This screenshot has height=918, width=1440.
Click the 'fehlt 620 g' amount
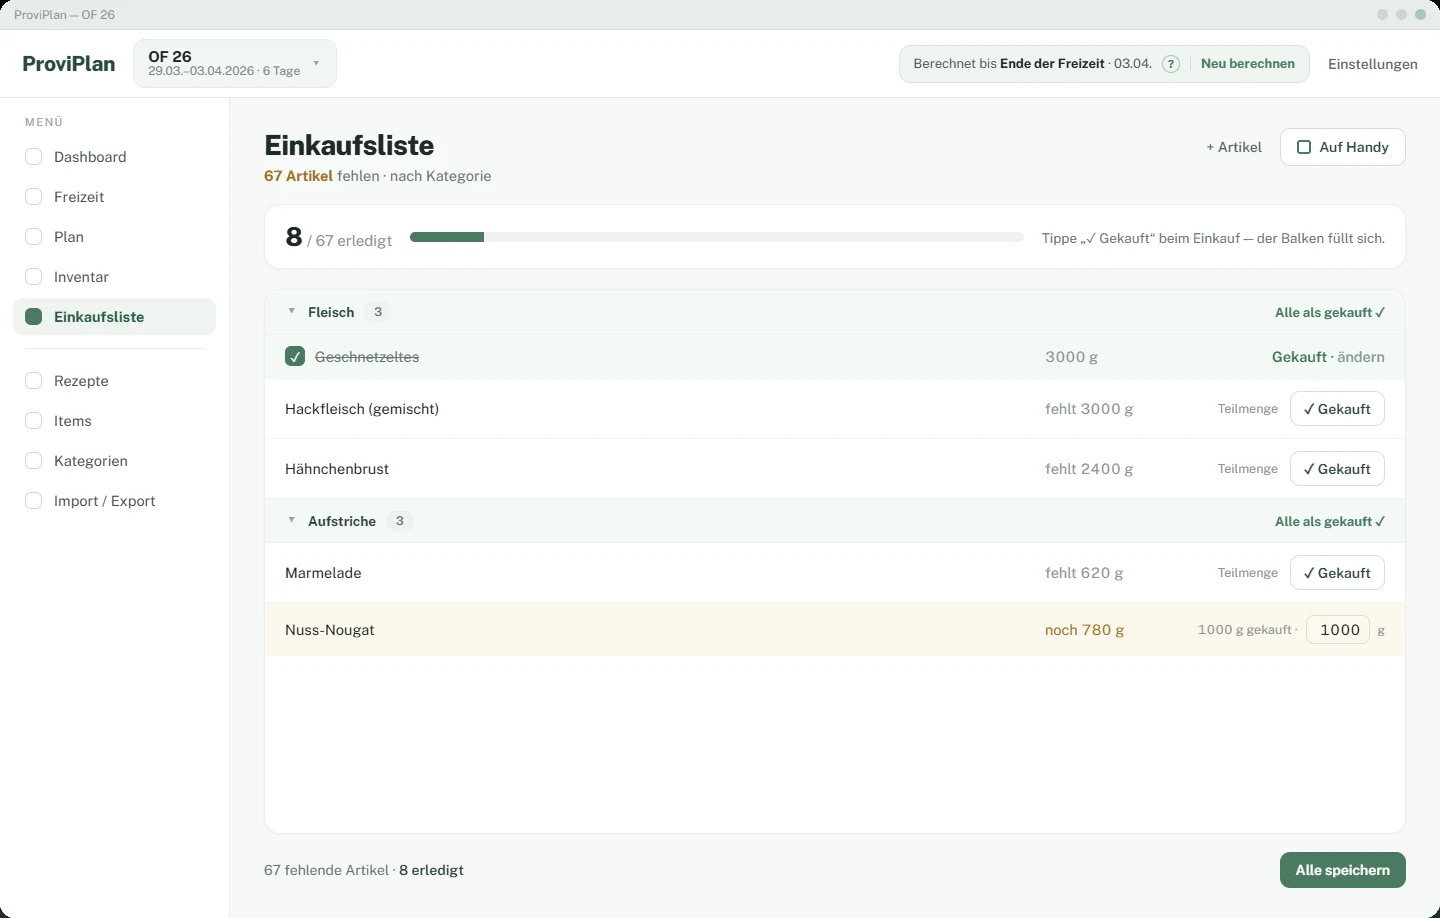coord(1084,573)
